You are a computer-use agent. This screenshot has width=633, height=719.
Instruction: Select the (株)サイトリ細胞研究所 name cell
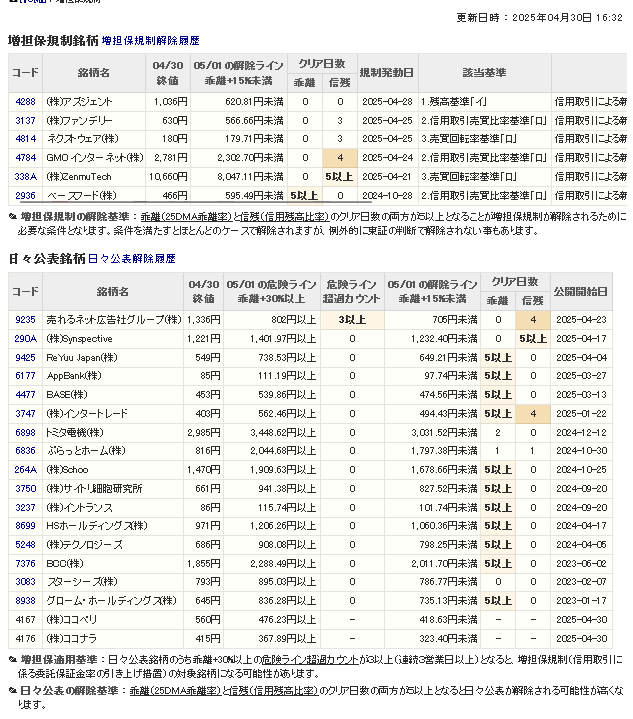(x=113, y=489)
